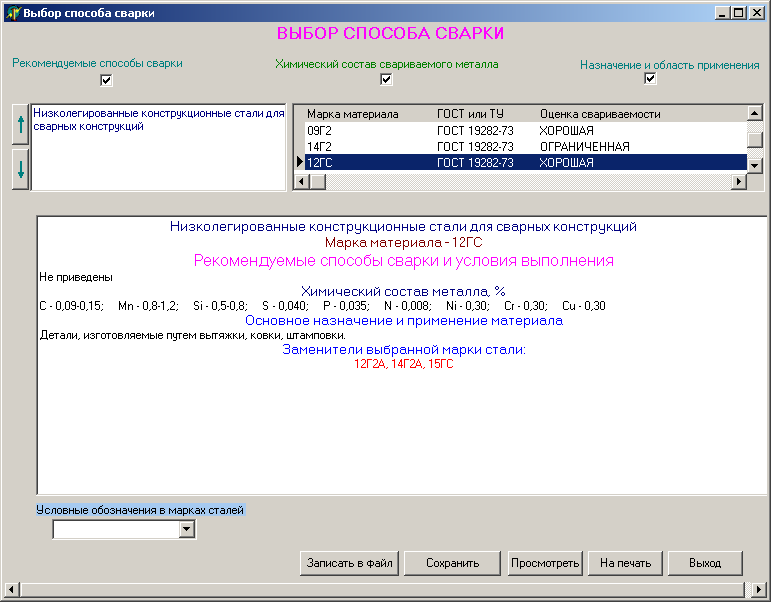The height and width of the screenshot is (604, 775).
Task: Click the 'Не приведены' text line
Action: pos(76,277)
